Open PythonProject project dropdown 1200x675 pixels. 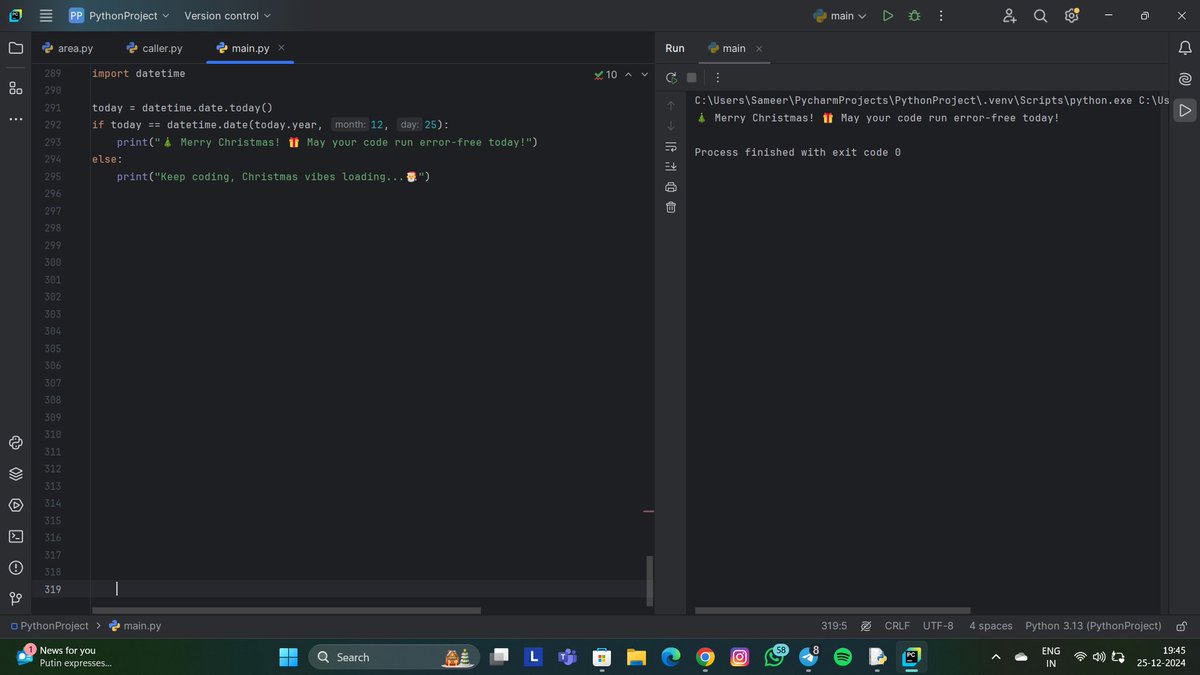(x=119, y=16)
